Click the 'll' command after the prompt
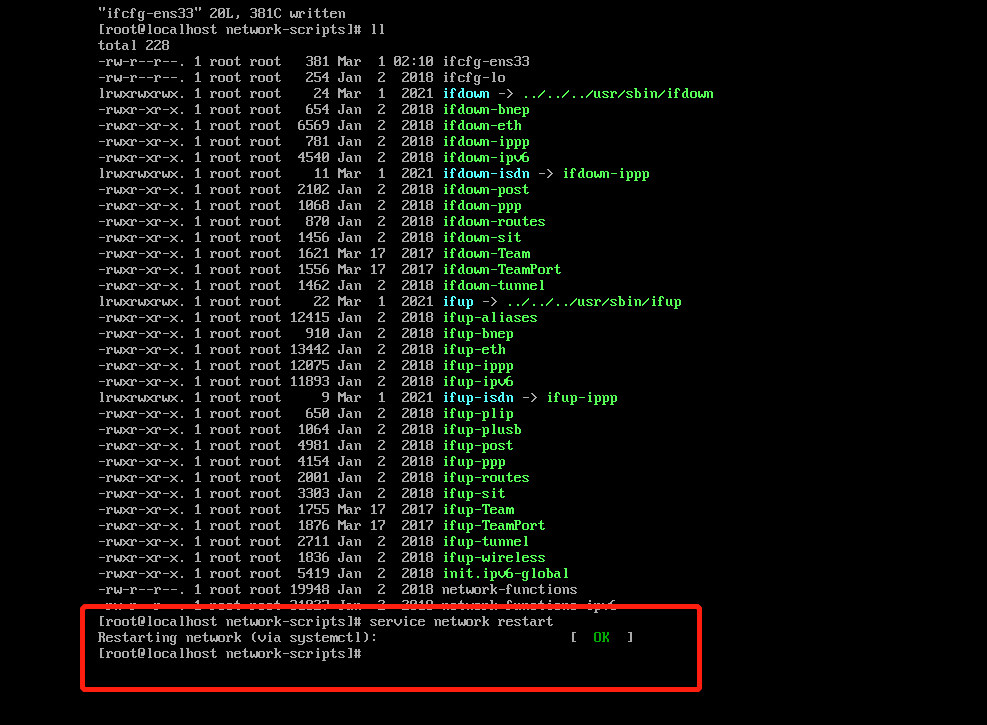The height and width of the screenshot is (725, 987). tap(378, 30)
